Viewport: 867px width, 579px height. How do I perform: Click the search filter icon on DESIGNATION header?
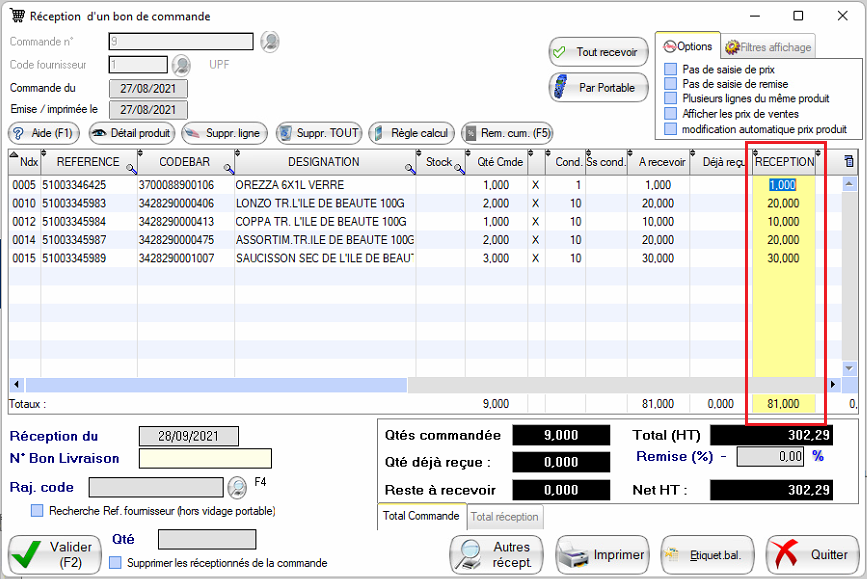tap(409, 169)
